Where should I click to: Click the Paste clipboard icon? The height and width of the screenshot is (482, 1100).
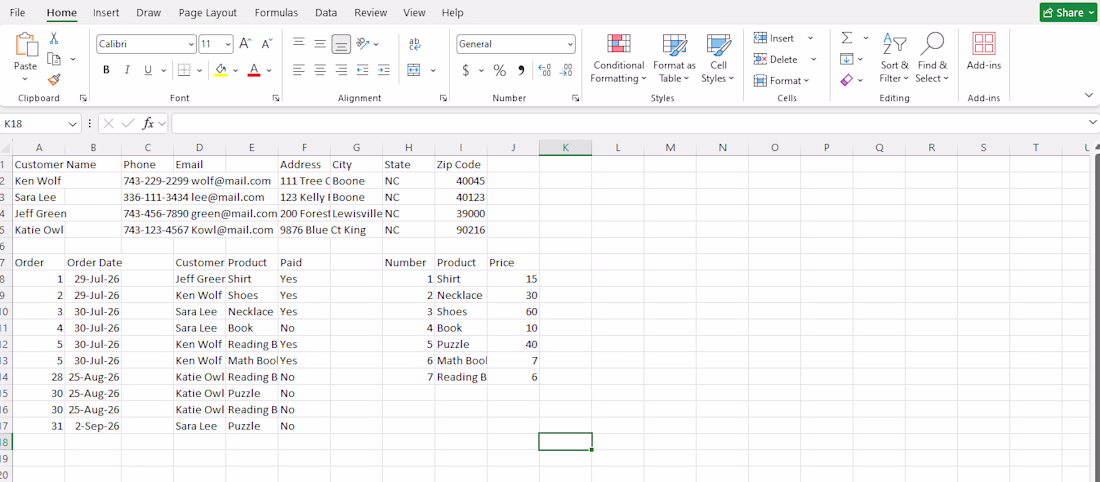[26, 46]
